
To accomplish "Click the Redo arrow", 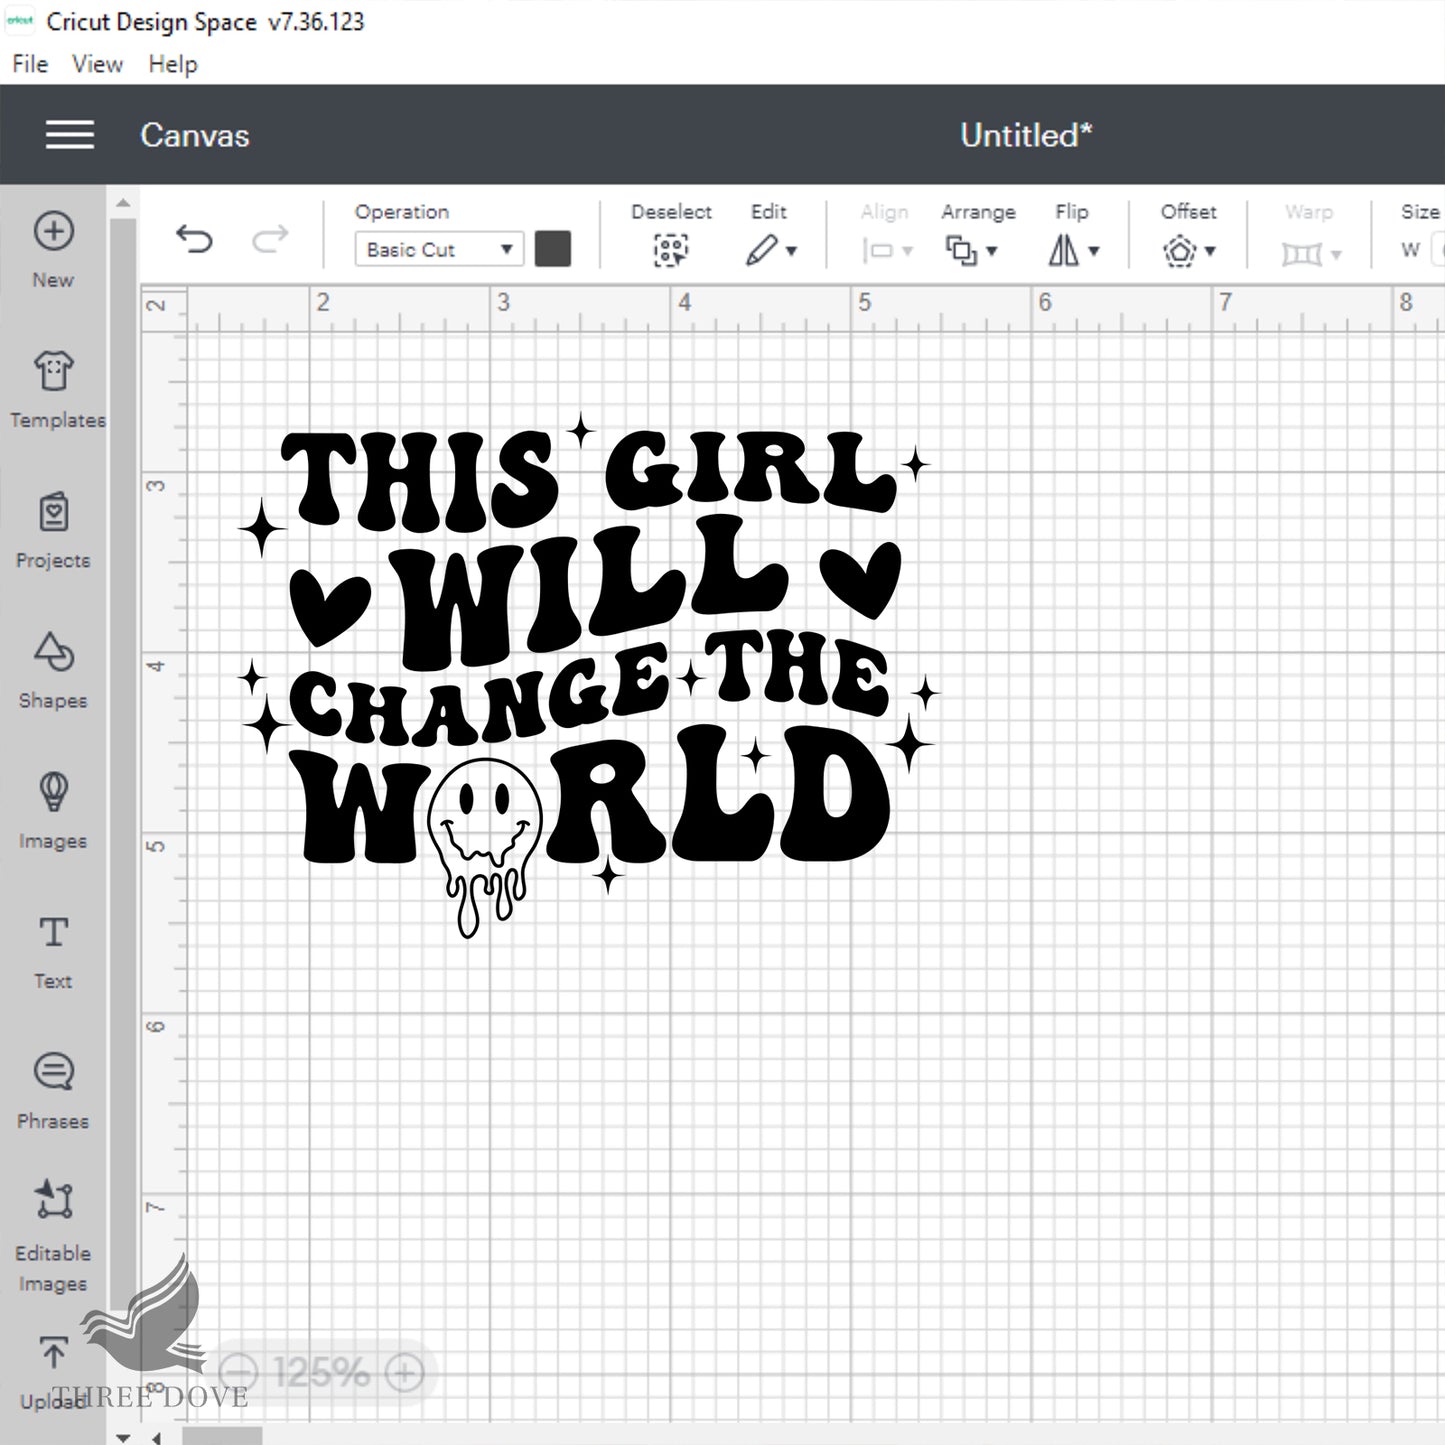I will pyautogui.click(x=270, y=239).
